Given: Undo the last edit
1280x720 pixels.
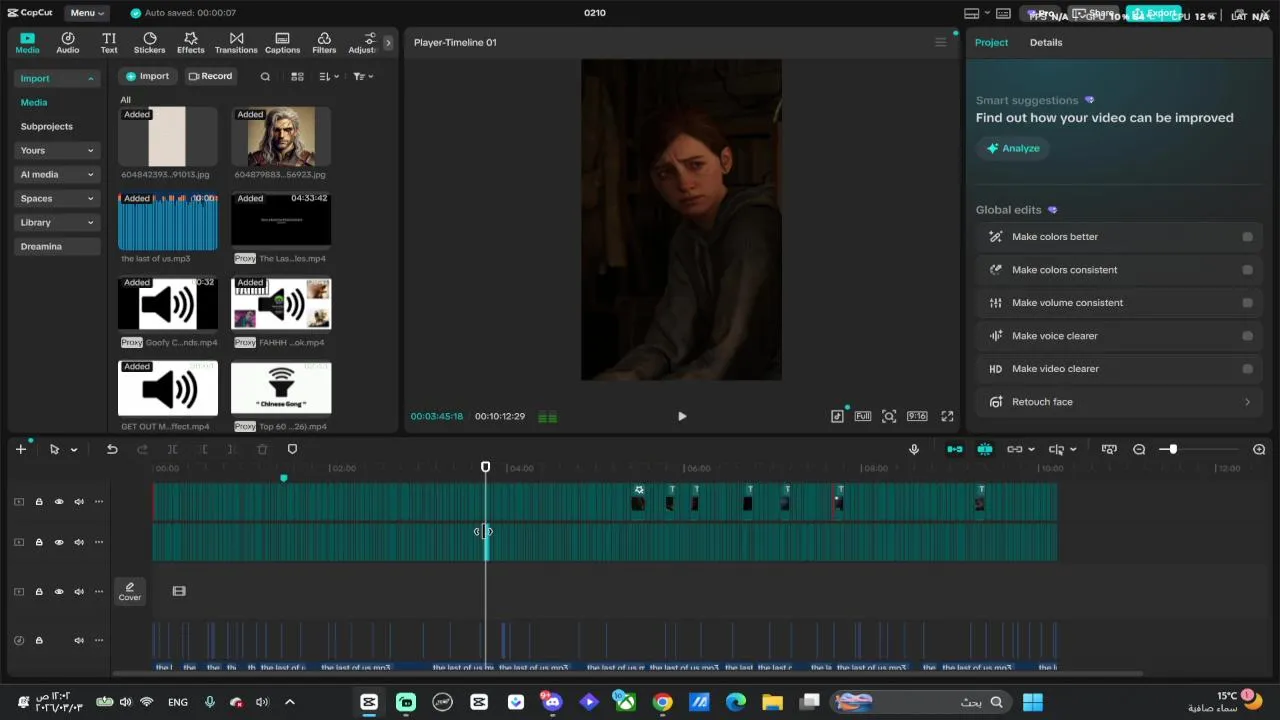Looking at the screenshot, I should point(112,449).
